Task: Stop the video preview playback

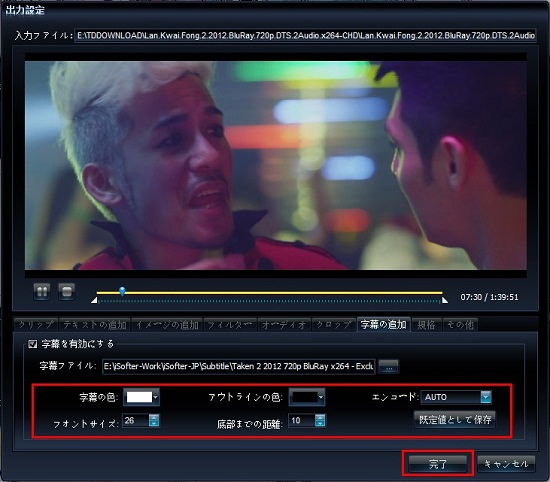Action: [x=66, y=292]
